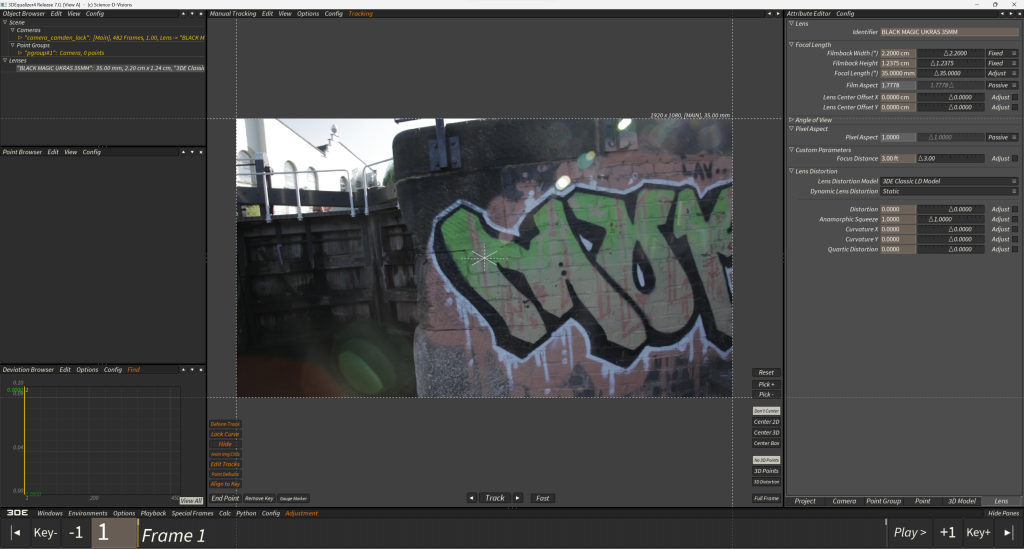Enable Adjust checkbox for Distortion

click(x=1015, y=210)
